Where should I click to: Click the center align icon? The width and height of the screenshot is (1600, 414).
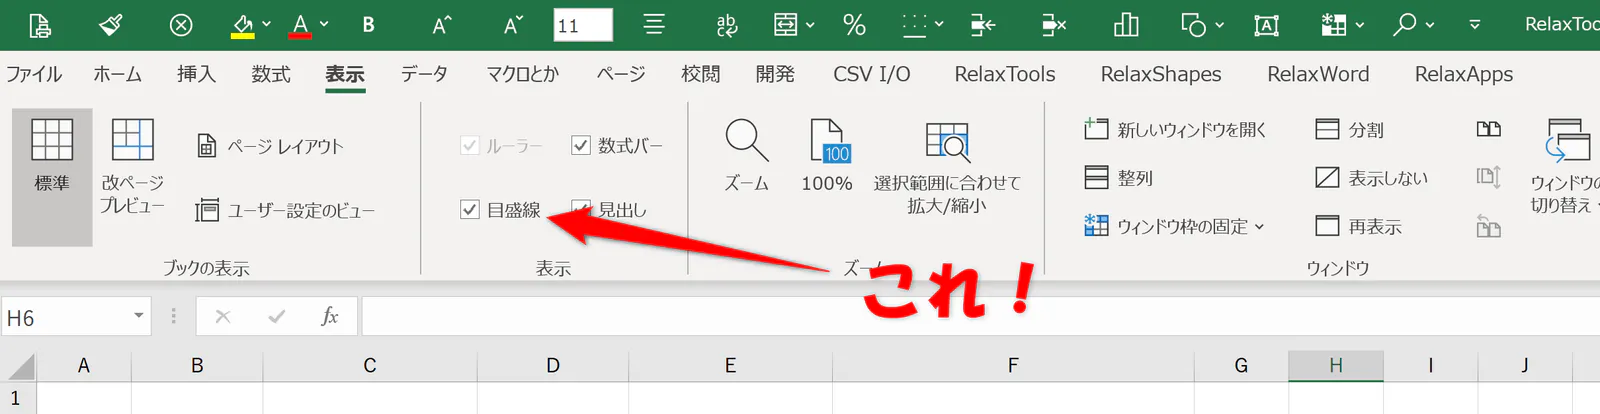pyautogui.click(x=654, y=24)
